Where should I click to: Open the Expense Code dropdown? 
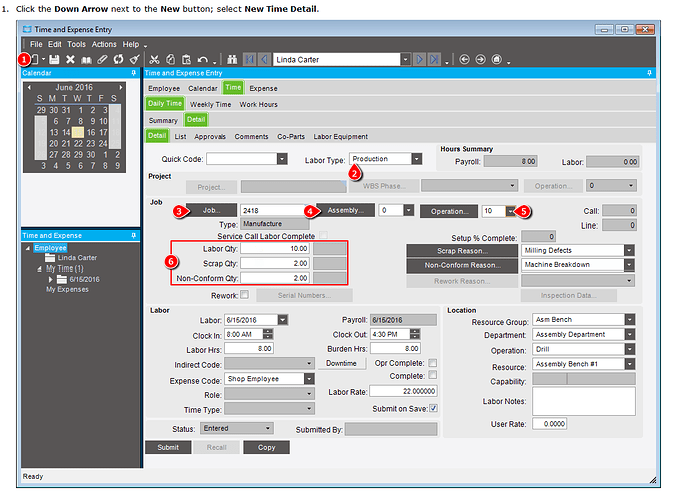tap(309, 379)
